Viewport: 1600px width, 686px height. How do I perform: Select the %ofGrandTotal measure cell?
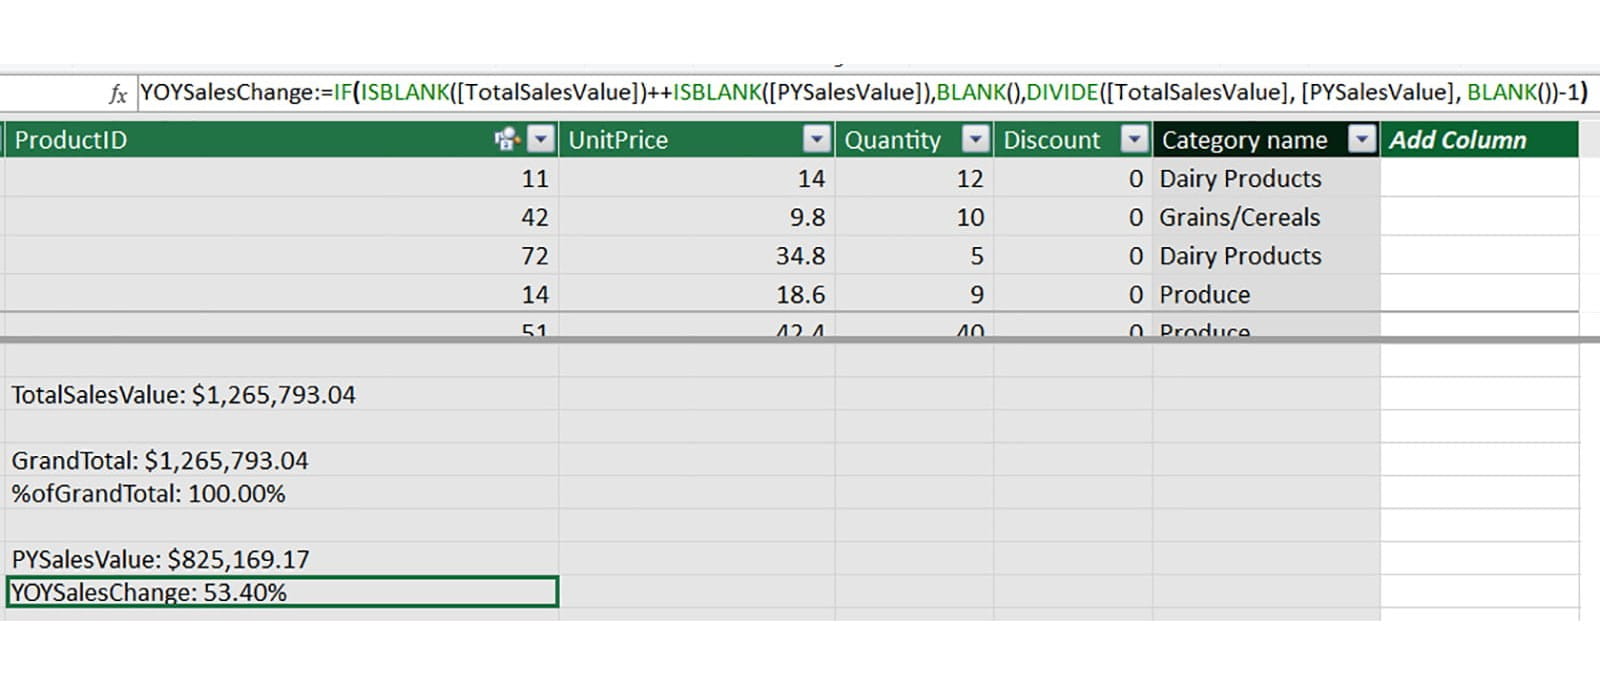click(148, 494)
